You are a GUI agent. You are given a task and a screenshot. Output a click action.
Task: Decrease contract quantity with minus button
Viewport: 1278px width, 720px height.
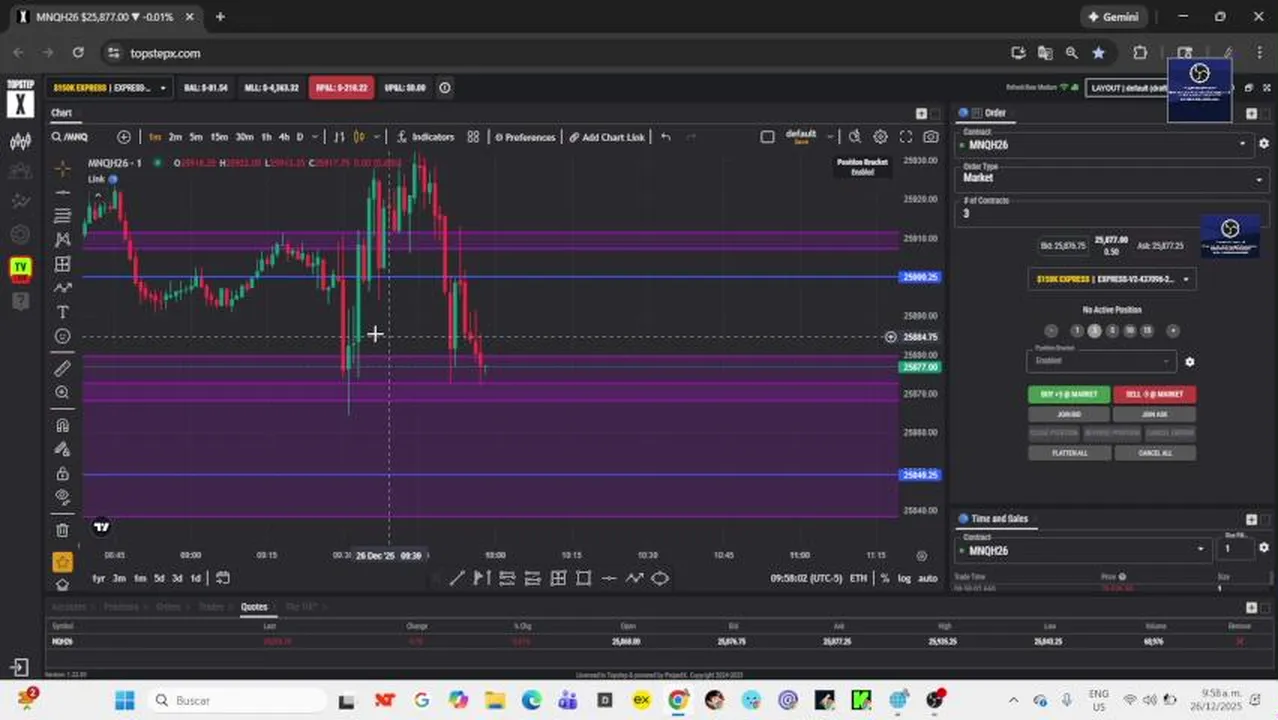(x=1051, y=331)
